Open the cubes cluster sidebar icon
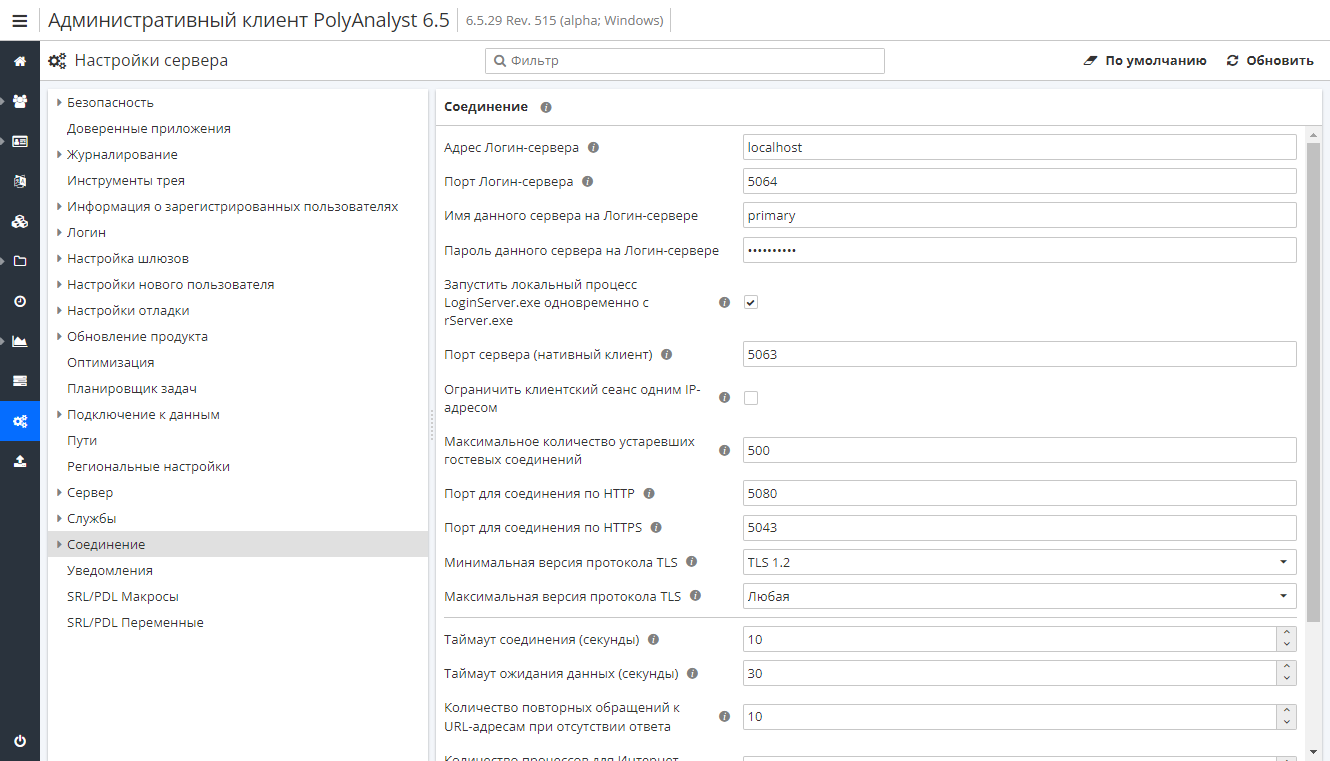This screenshot has height=761, width=1330. pyautogui.click(x=20, y=221)
